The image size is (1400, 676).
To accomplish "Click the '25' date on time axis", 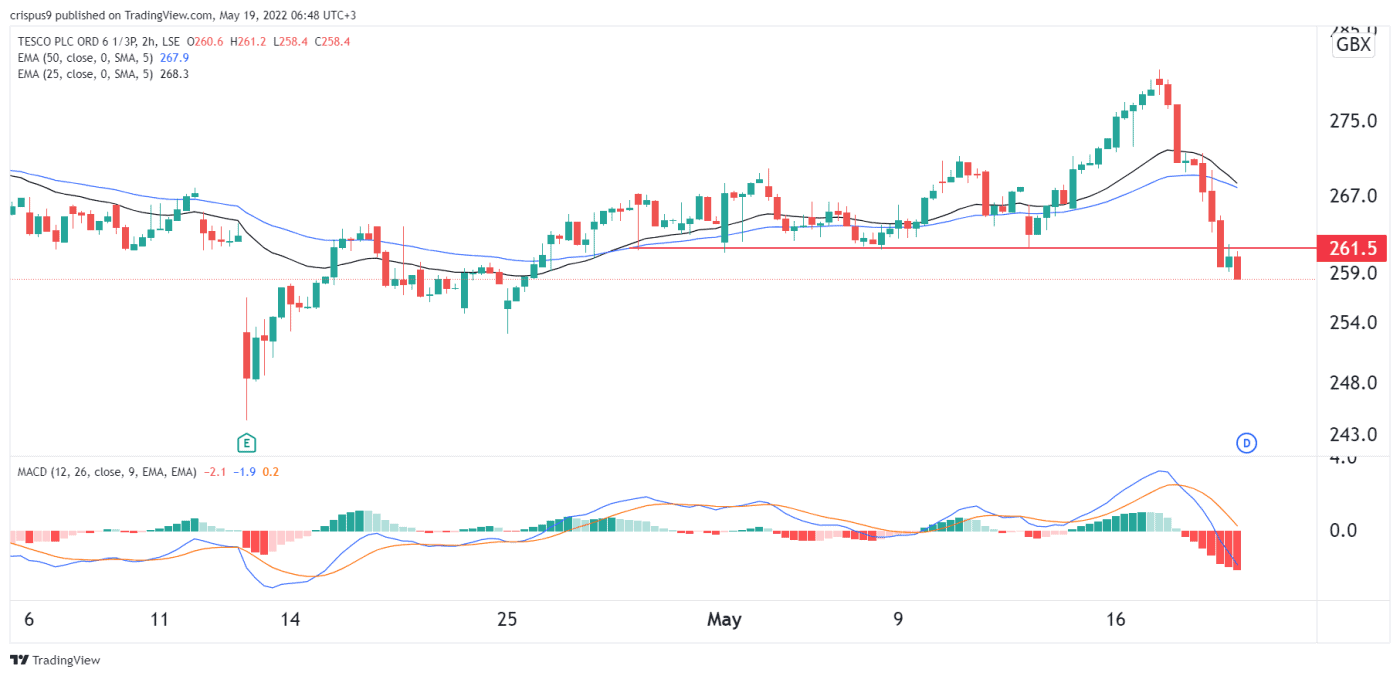I will tap(507, 620).
